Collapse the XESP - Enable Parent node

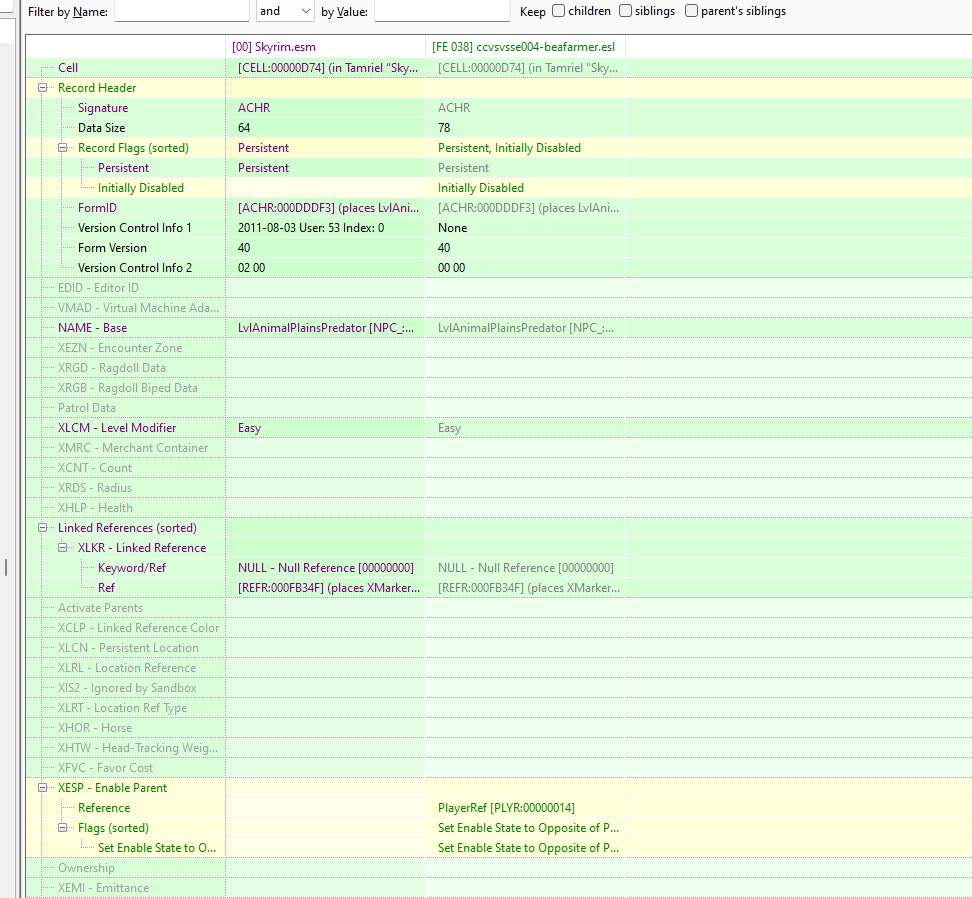coord(43,788)
